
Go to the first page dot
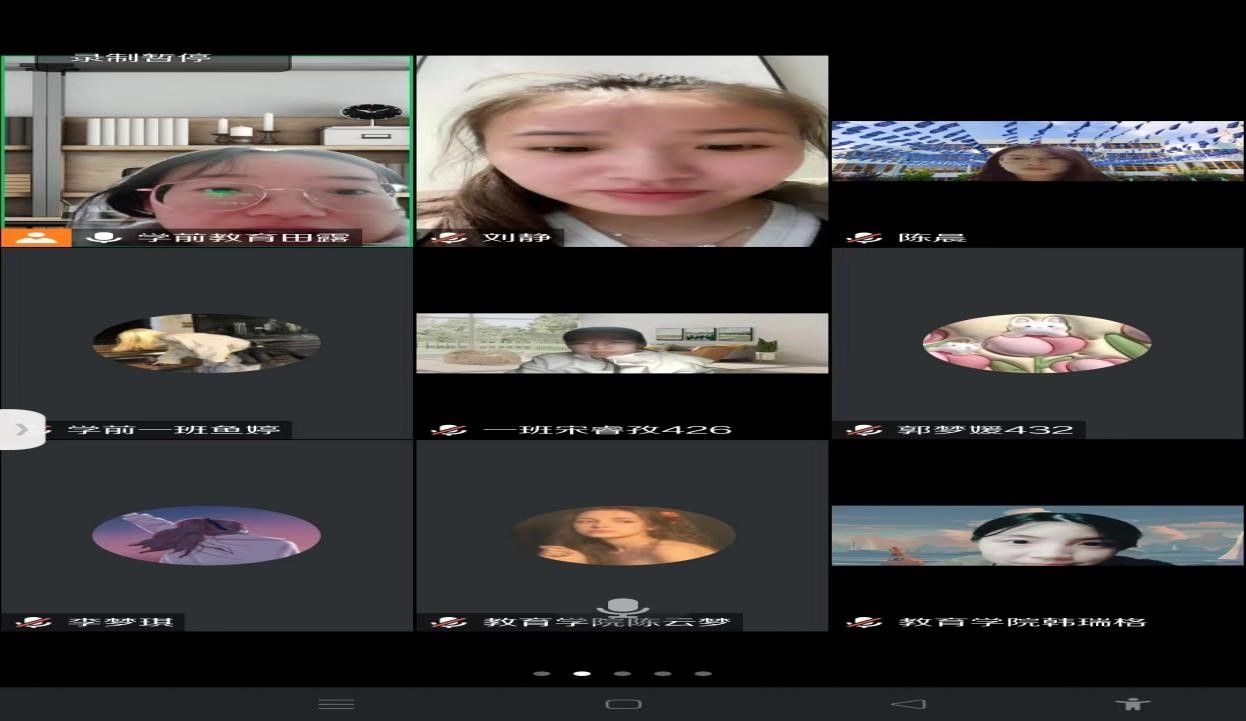[x=542, y=673]
